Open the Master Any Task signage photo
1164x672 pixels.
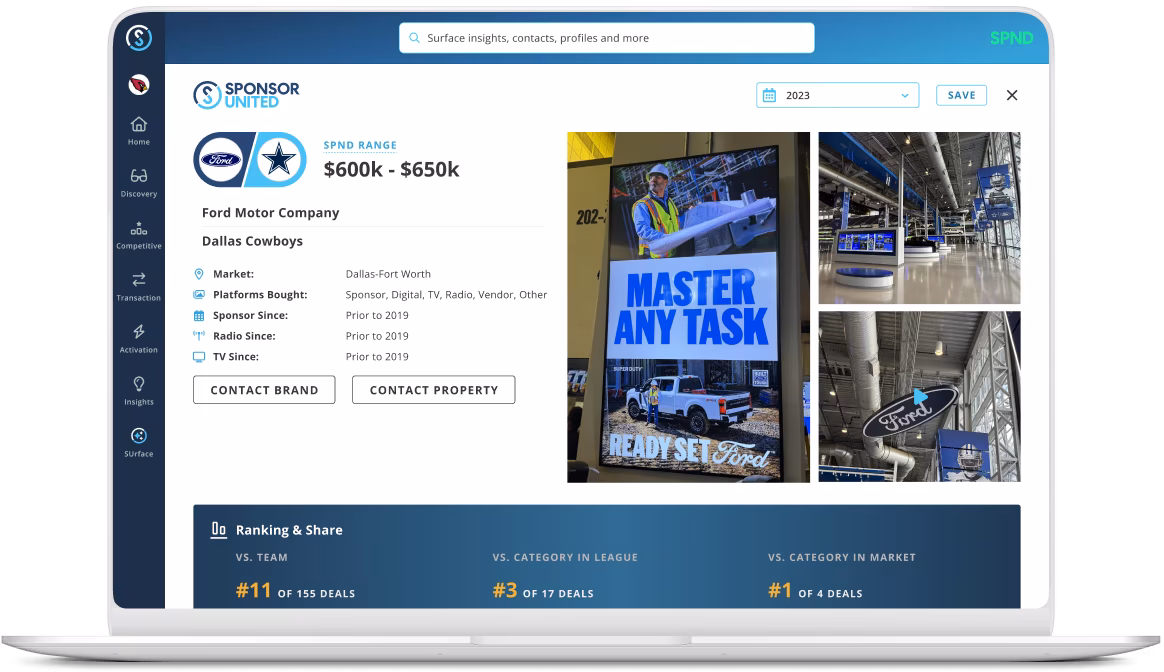tap(688, 307)
